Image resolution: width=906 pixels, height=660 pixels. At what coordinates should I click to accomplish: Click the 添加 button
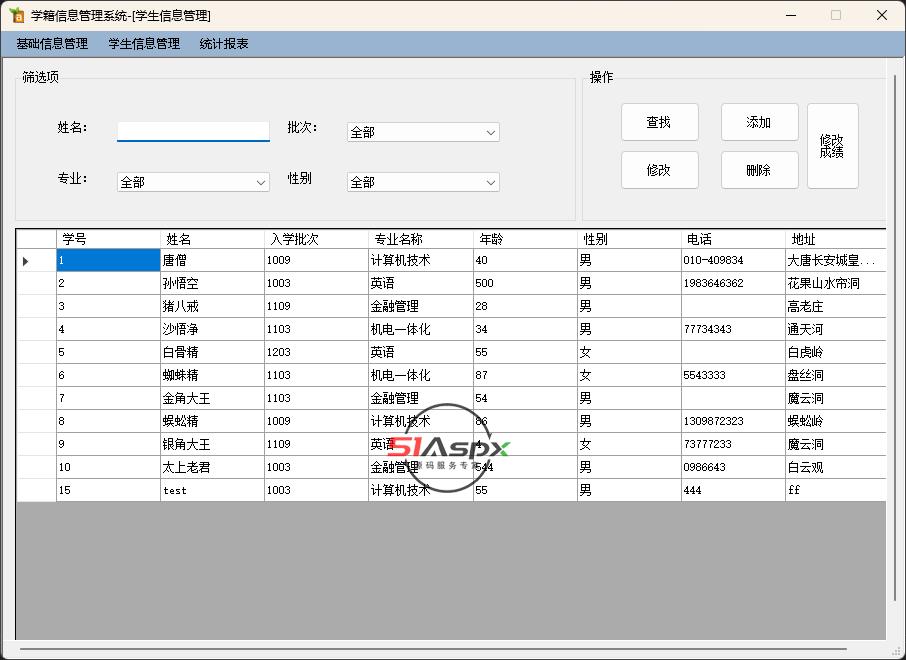(x=759, y=122)
